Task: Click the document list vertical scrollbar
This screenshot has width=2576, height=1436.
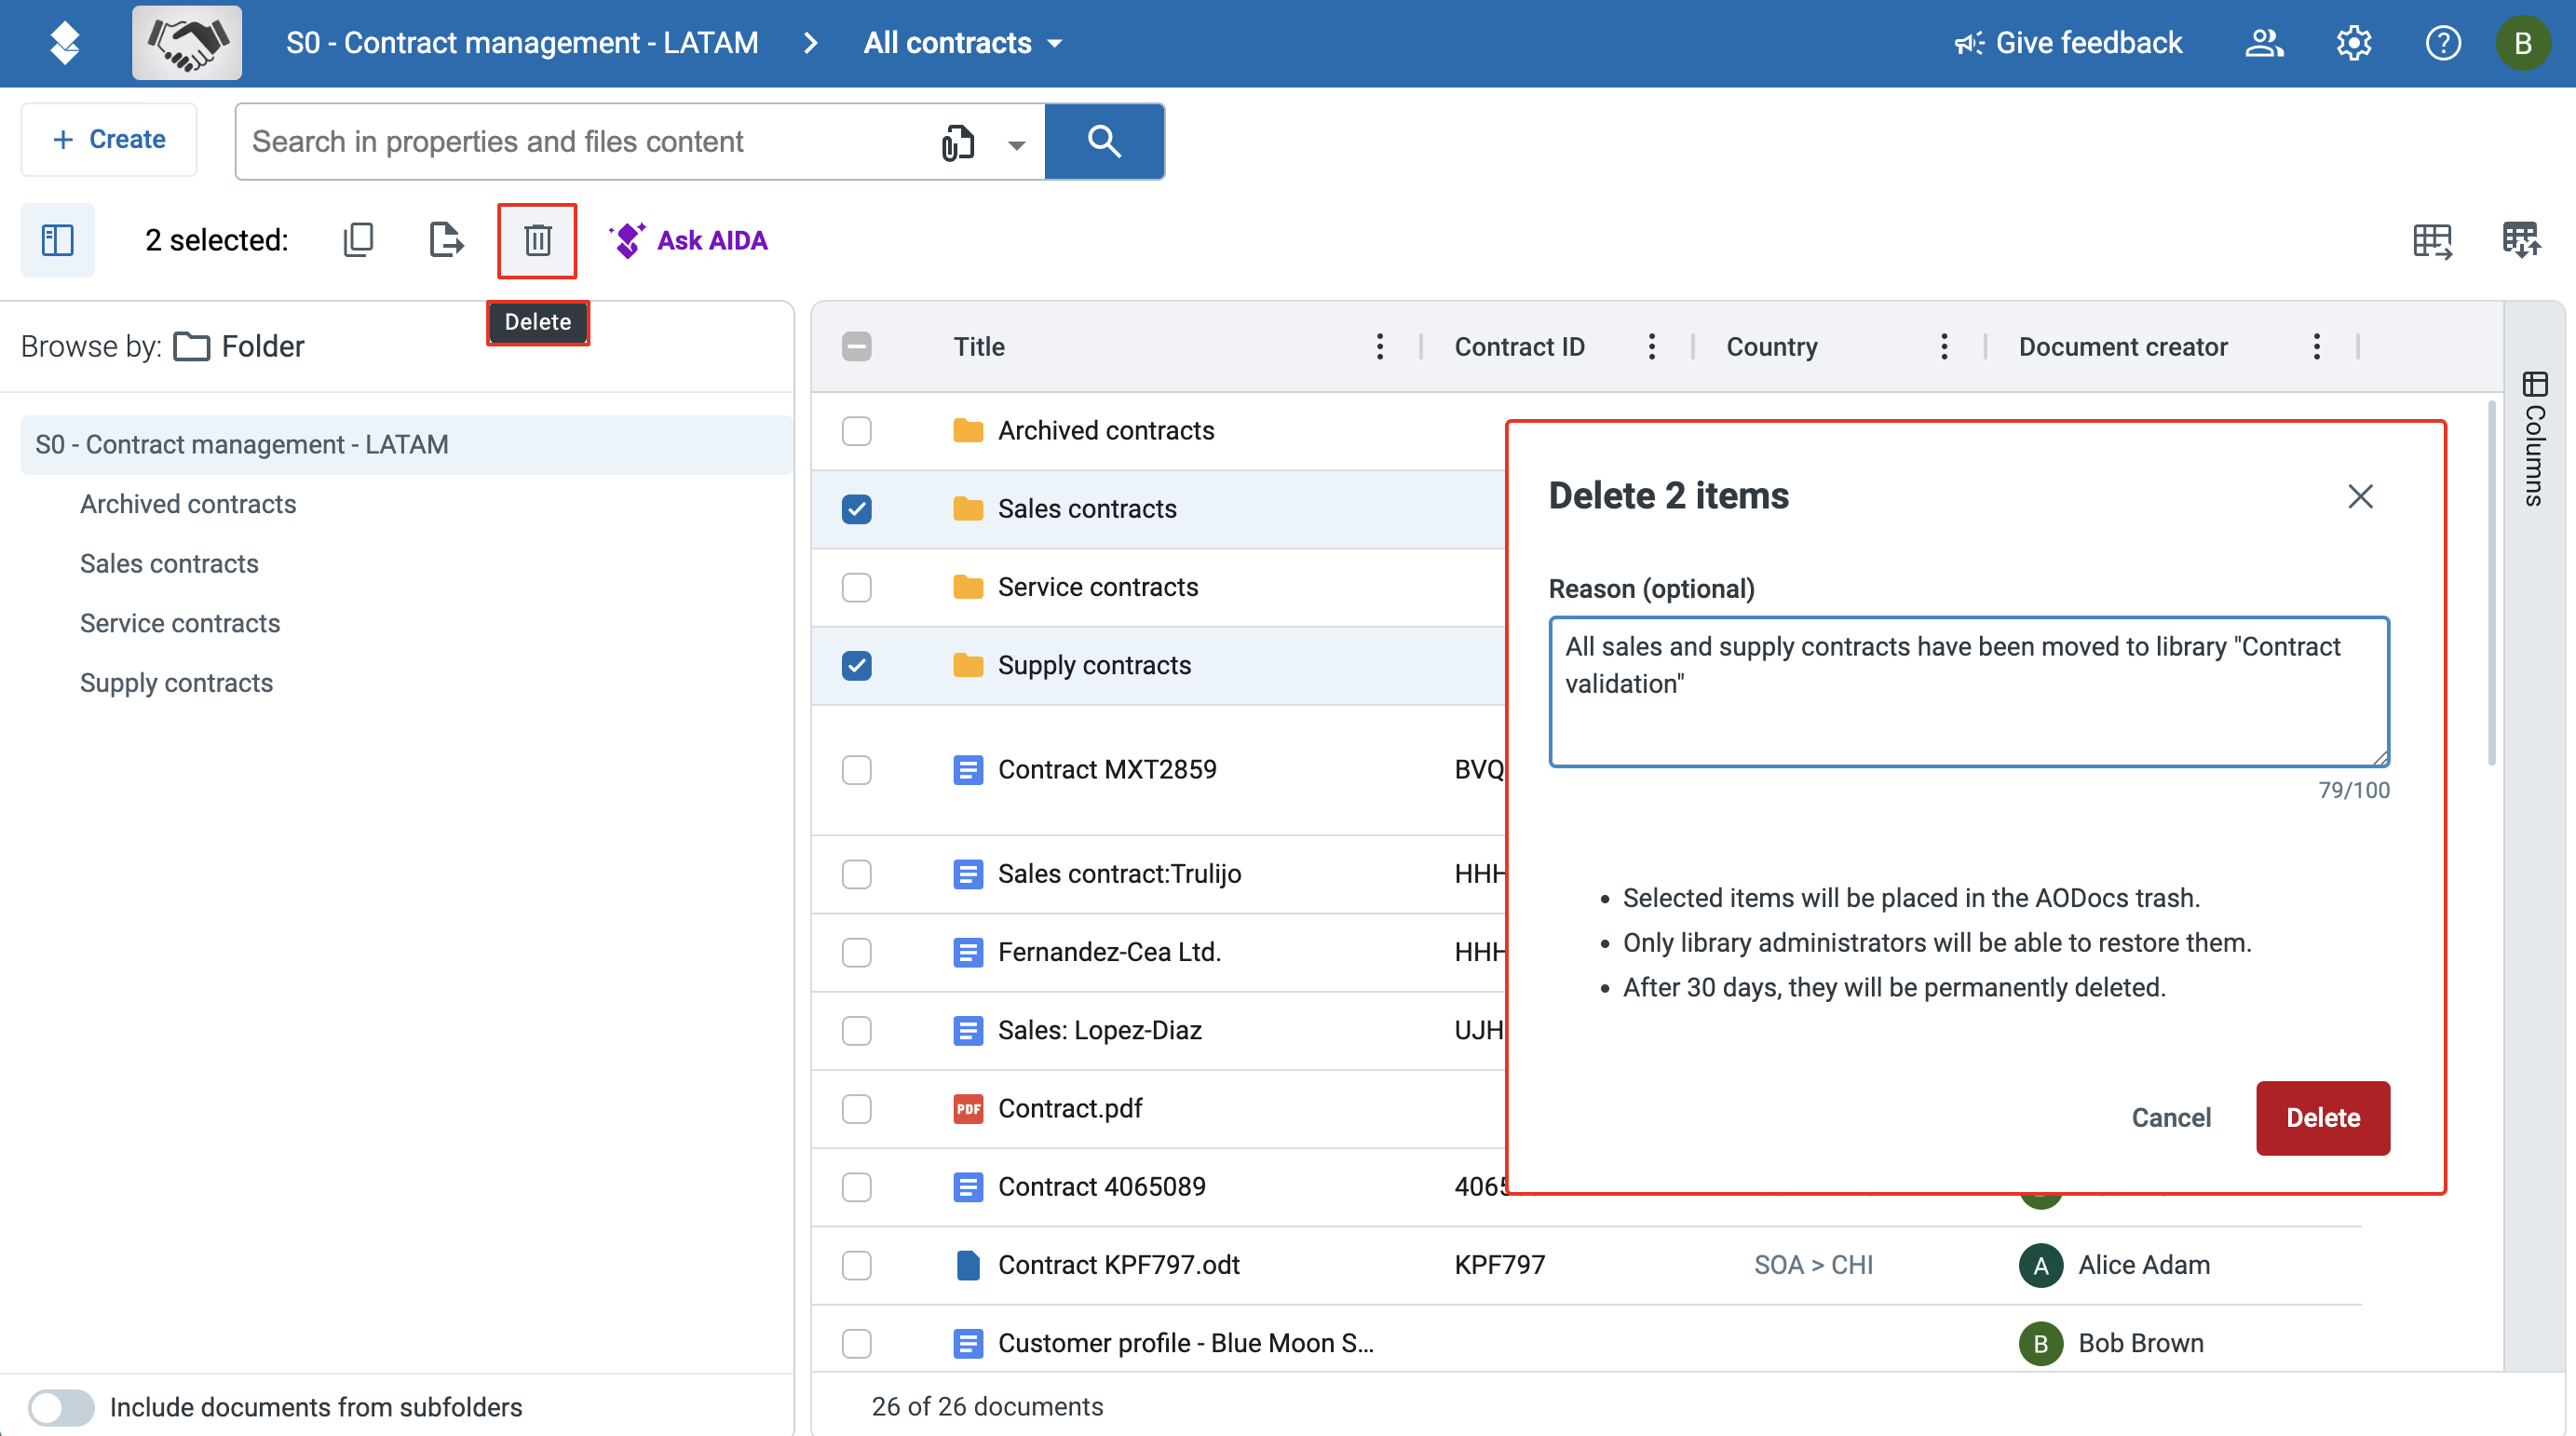Action: point(2491,583)
